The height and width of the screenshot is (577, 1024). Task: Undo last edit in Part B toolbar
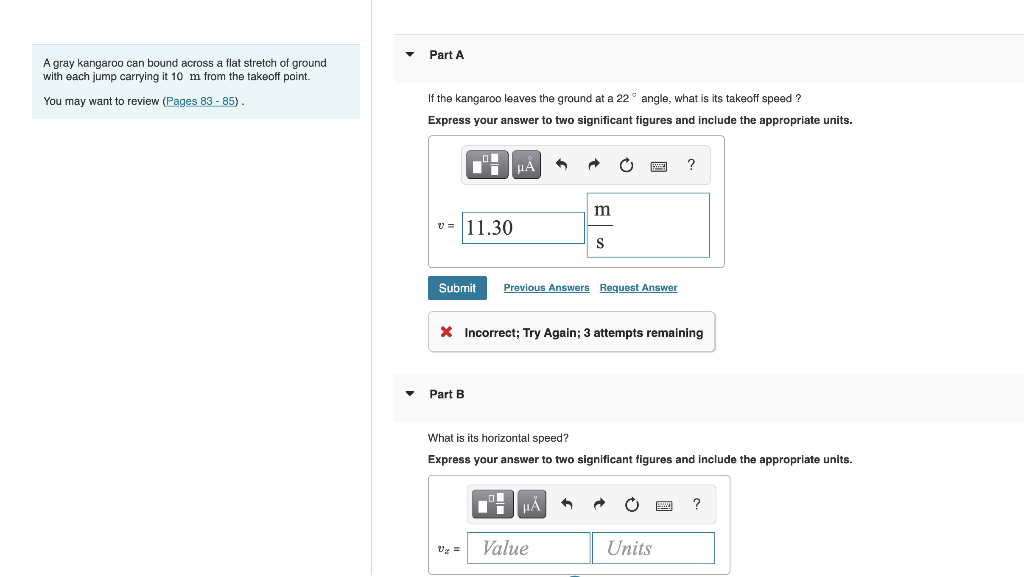566,504
